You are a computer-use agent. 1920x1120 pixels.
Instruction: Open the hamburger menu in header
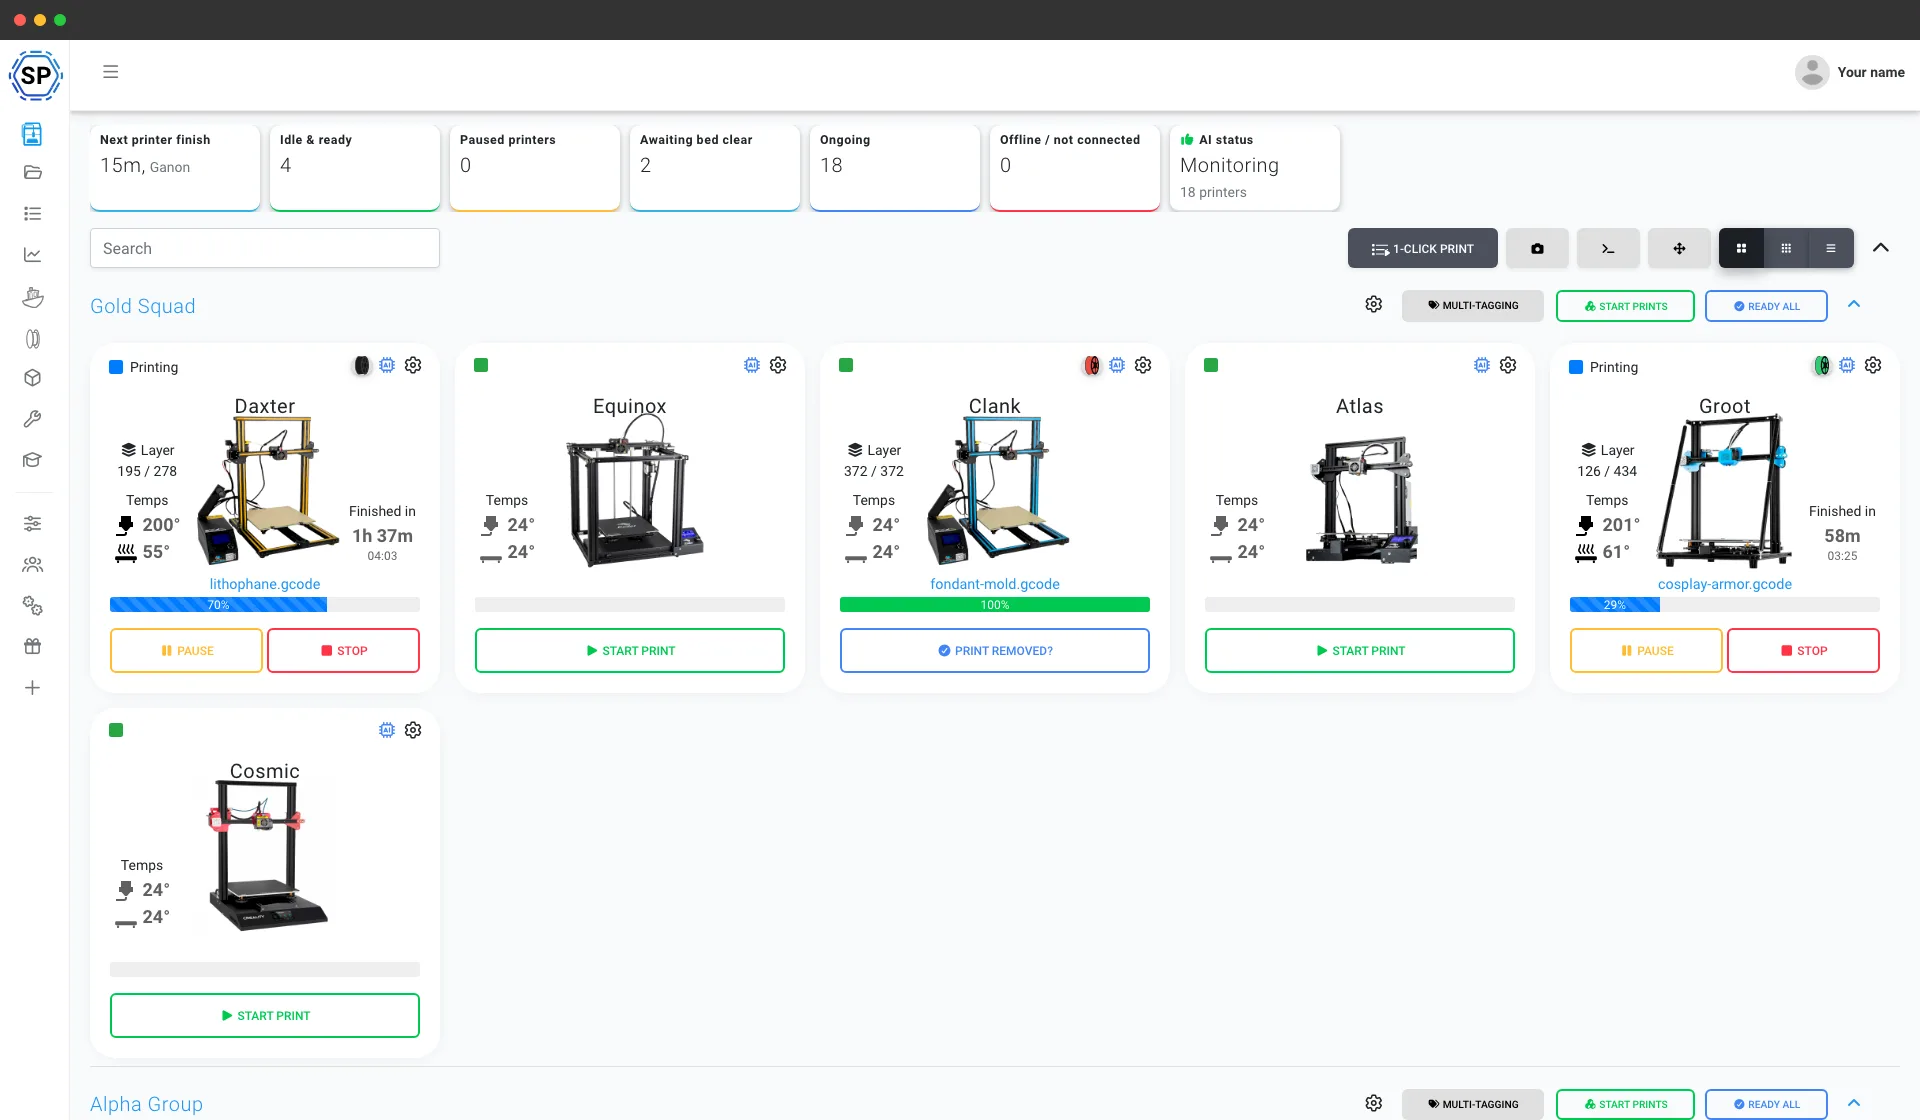(x=111, y=72)
